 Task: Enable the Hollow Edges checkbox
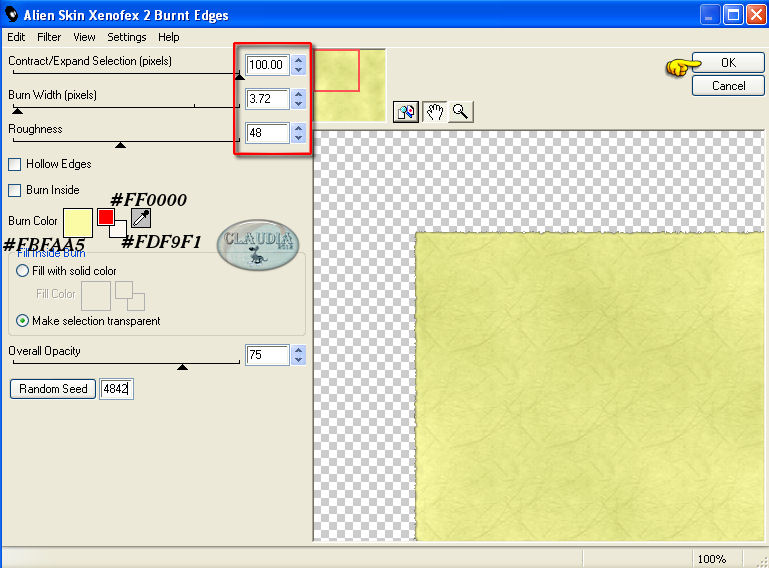point(15,164)
